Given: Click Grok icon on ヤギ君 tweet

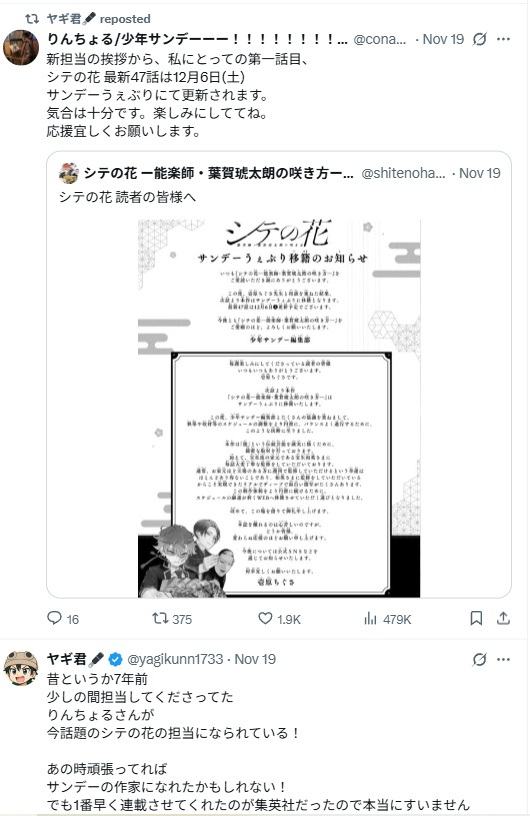Looking at the screenshot, I should tap(479, 659).
